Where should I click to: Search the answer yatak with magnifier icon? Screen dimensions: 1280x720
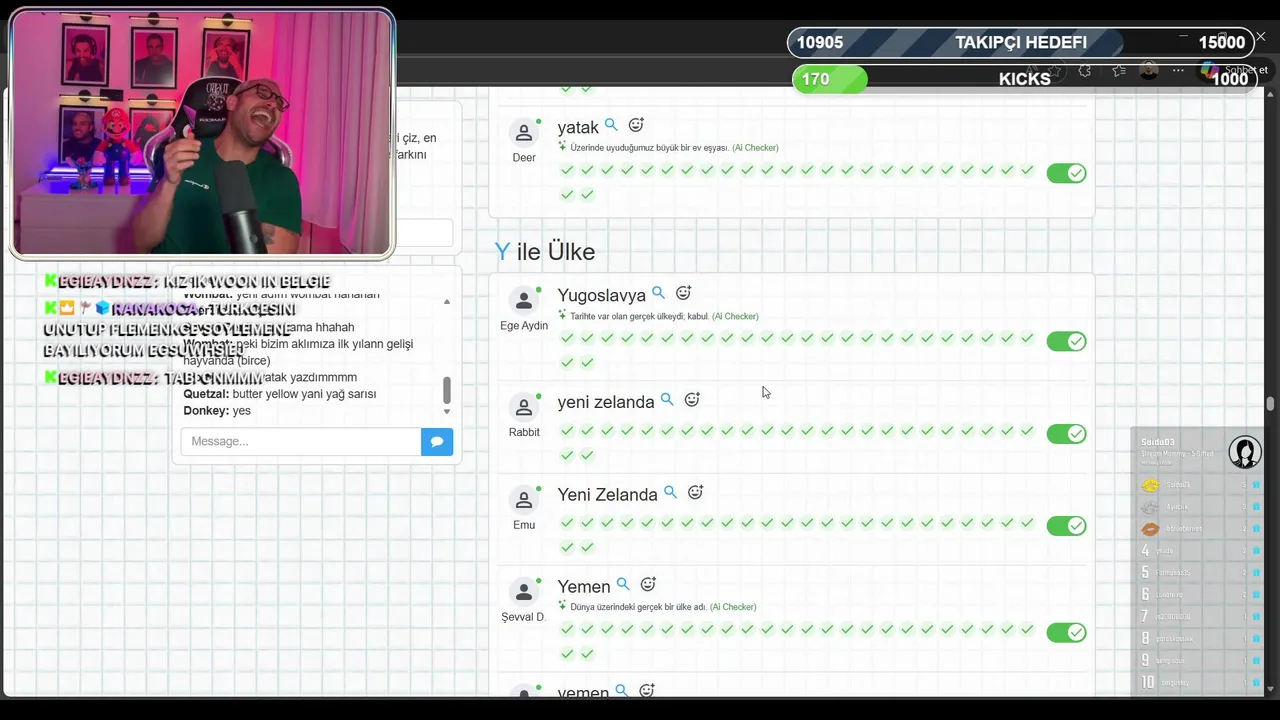pos(611,126)
